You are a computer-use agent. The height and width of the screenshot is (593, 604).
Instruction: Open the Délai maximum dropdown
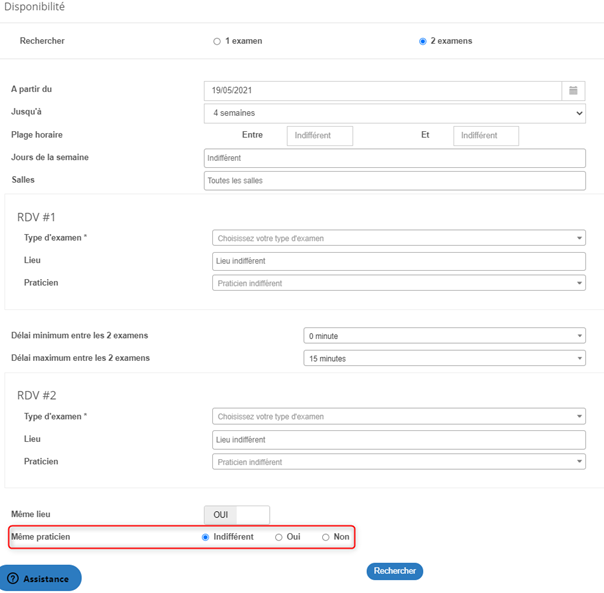444,358
